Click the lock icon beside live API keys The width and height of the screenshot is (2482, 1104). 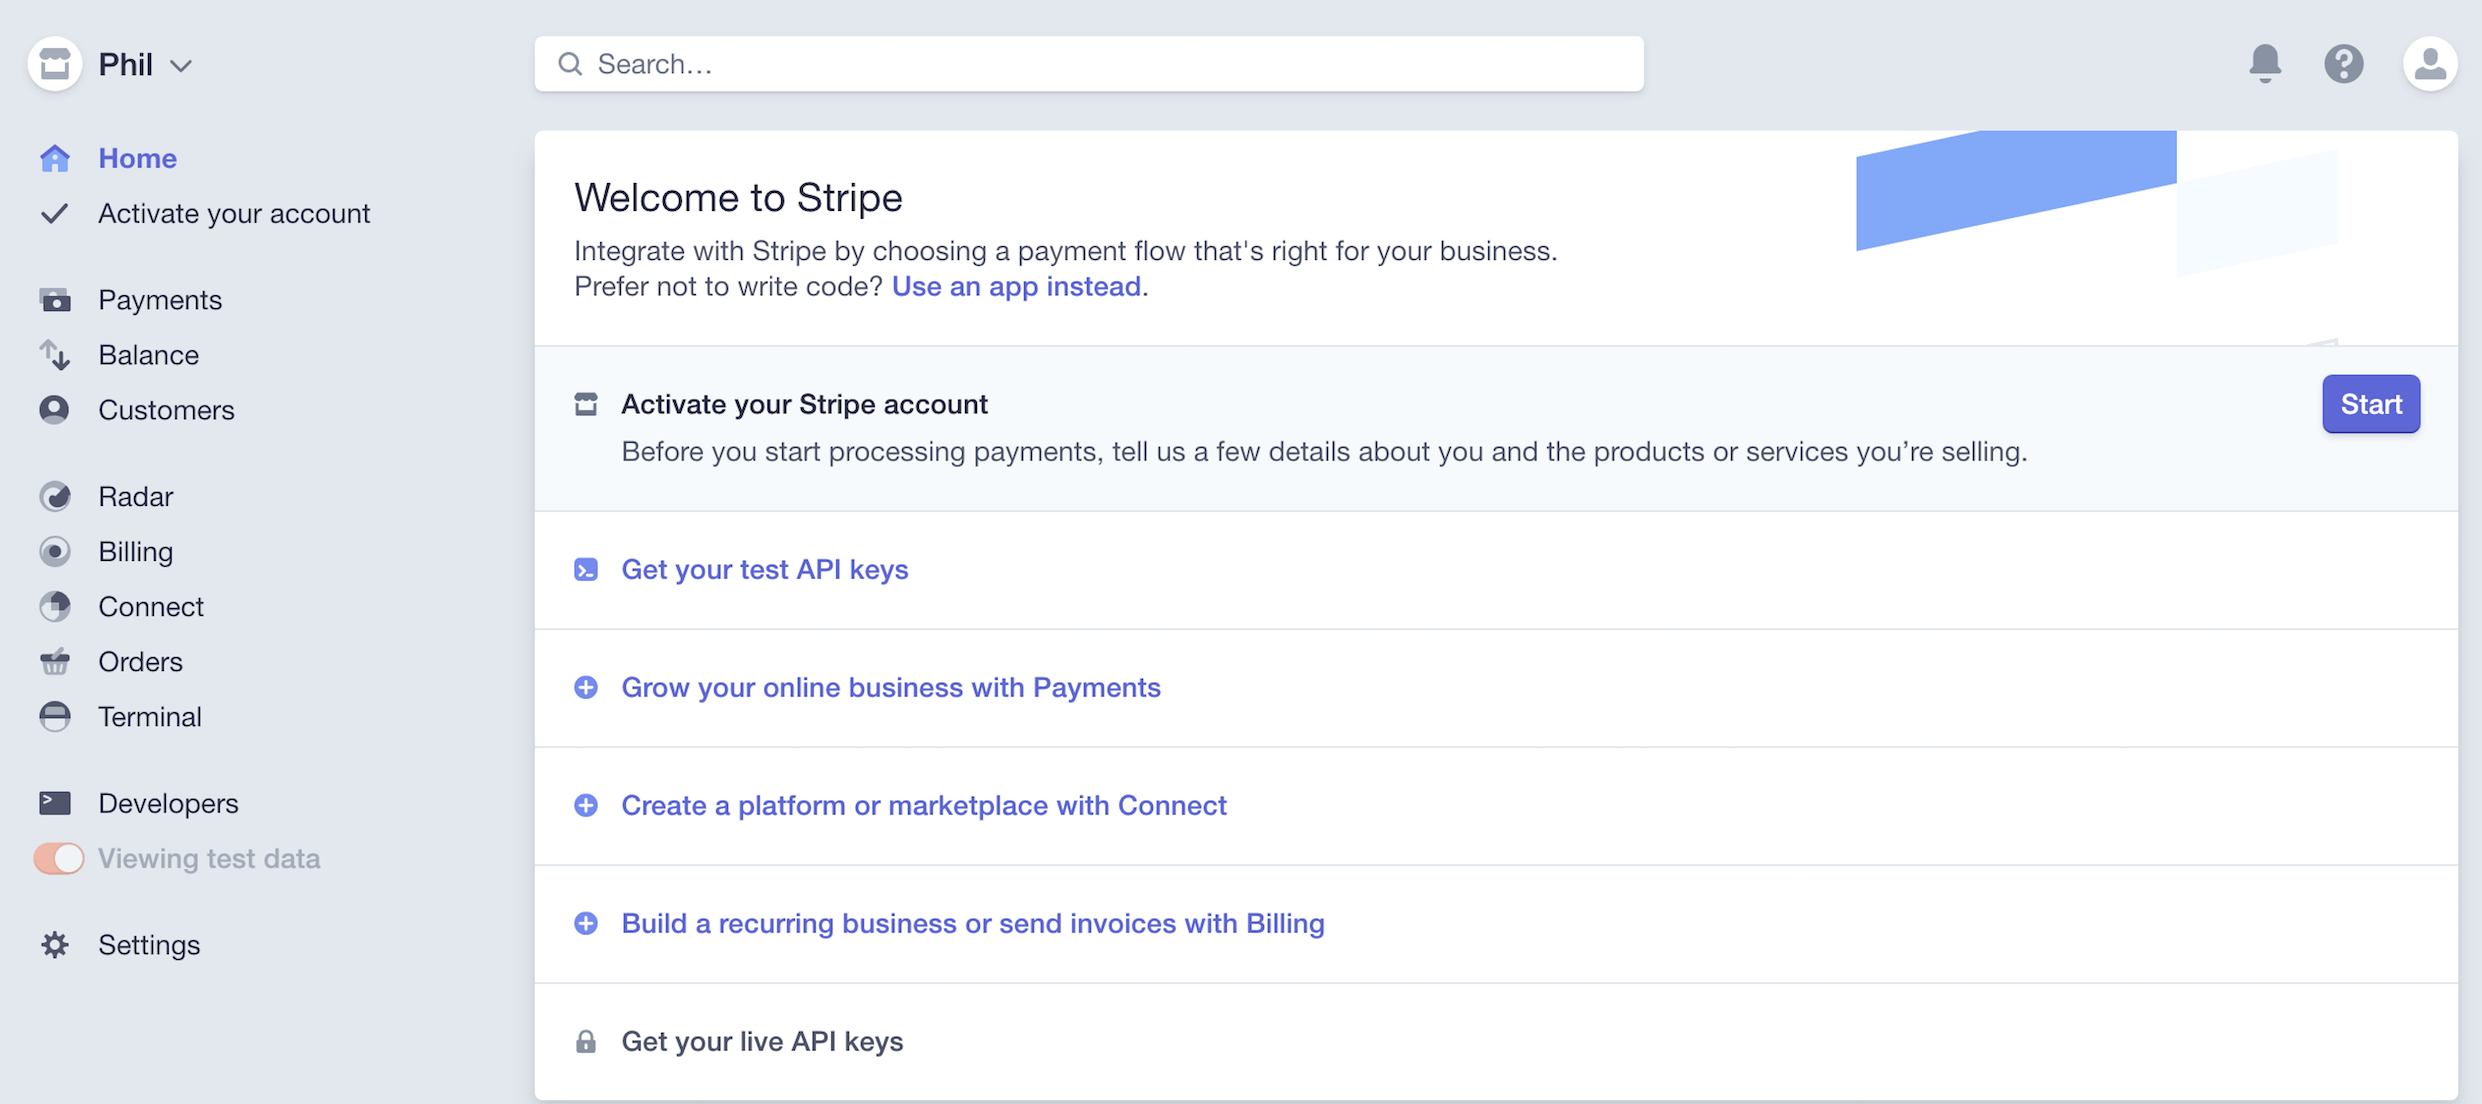pos(586,1041)
